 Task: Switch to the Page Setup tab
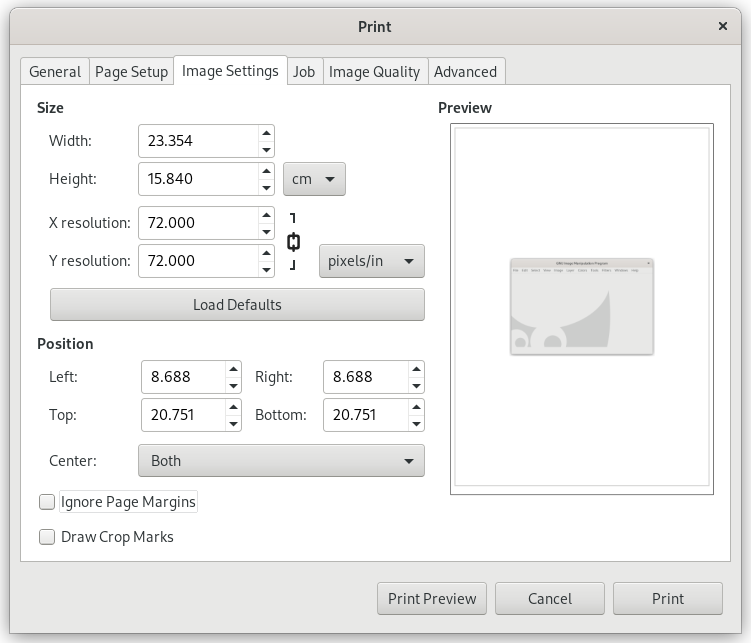click(x=131, y=72)
